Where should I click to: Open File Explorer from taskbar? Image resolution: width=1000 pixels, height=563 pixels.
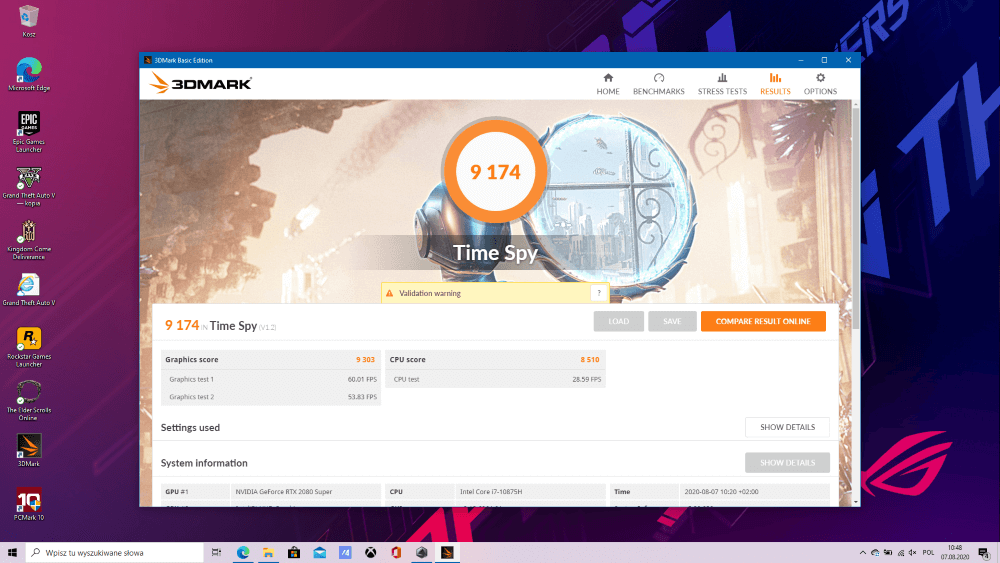[268, 553]
